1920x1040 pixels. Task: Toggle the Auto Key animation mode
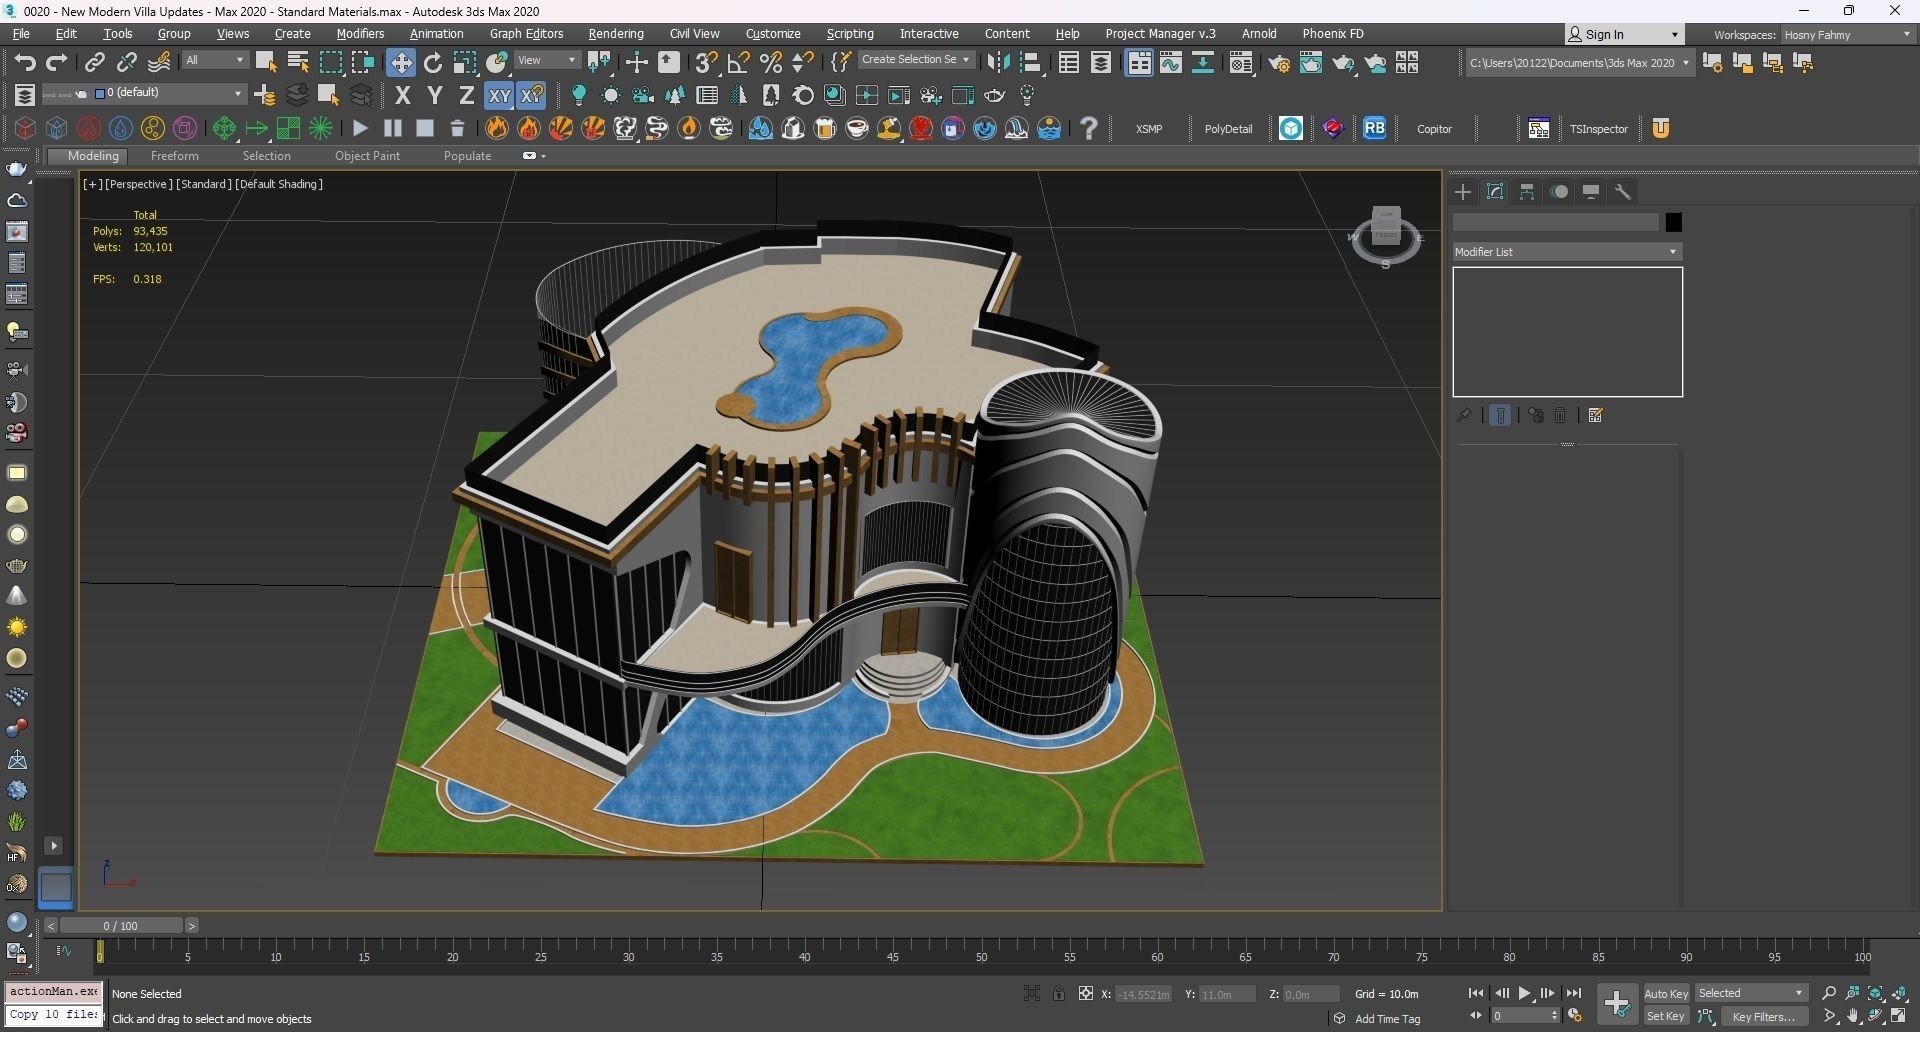[x=1665, y=993]
